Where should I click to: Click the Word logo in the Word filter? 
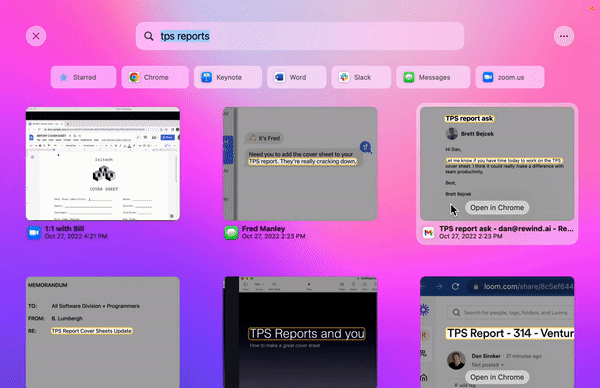click(x=279, y=77)
